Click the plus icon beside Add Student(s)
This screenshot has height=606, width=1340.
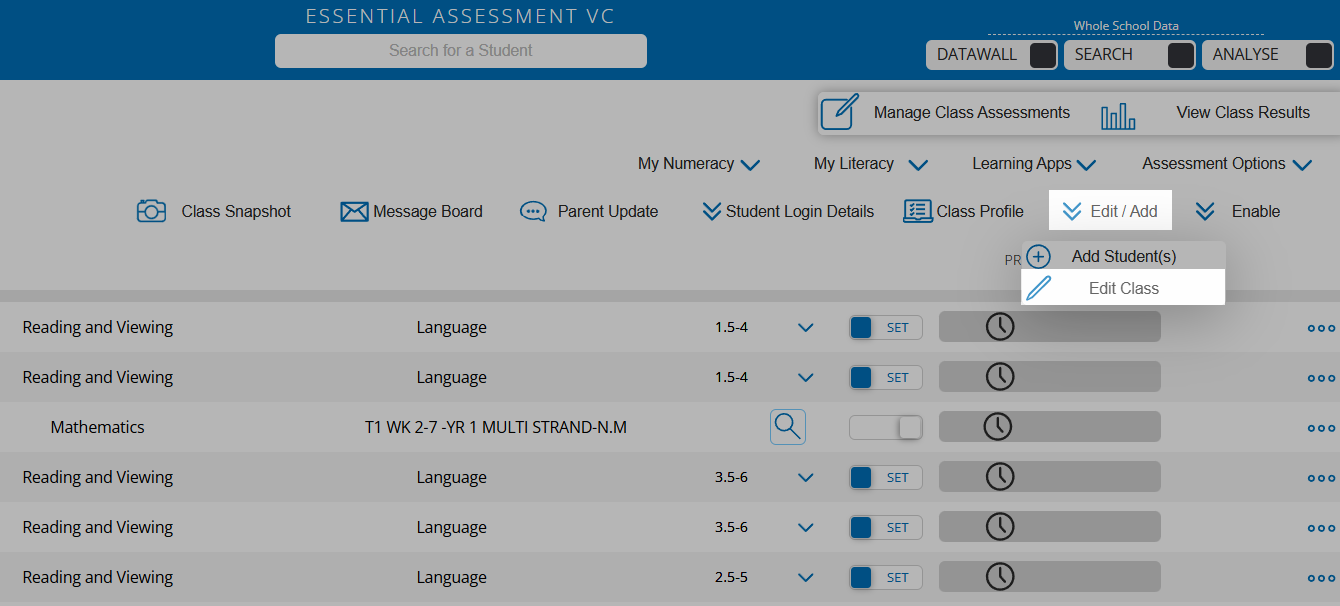tap(1039, 256)
